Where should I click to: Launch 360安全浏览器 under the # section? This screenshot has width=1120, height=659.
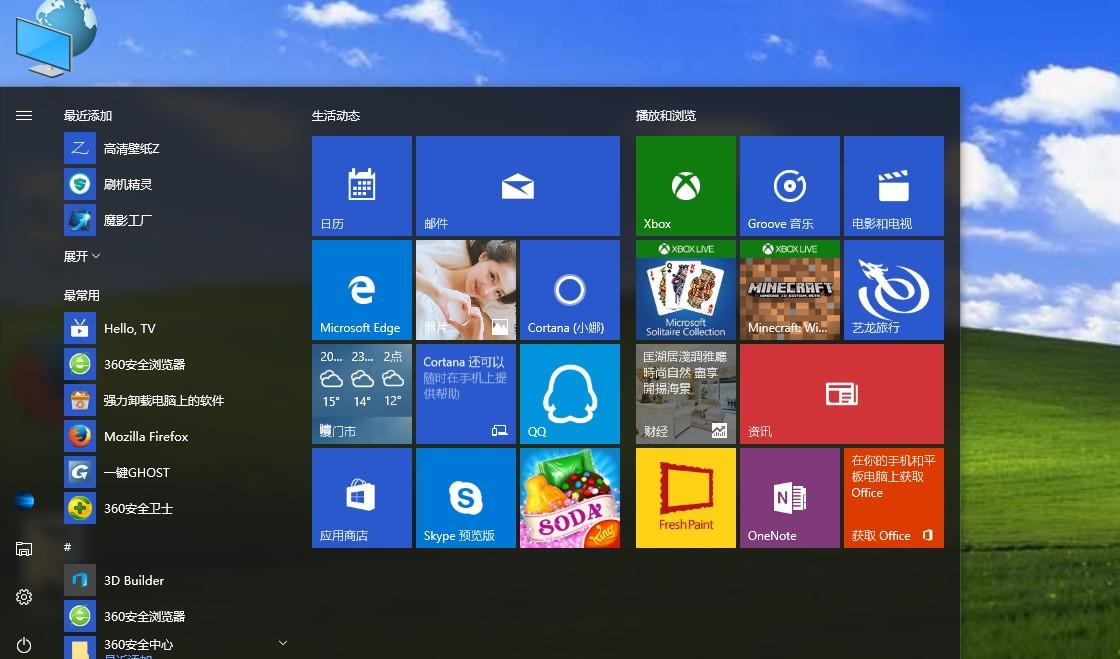click(175, 616)
